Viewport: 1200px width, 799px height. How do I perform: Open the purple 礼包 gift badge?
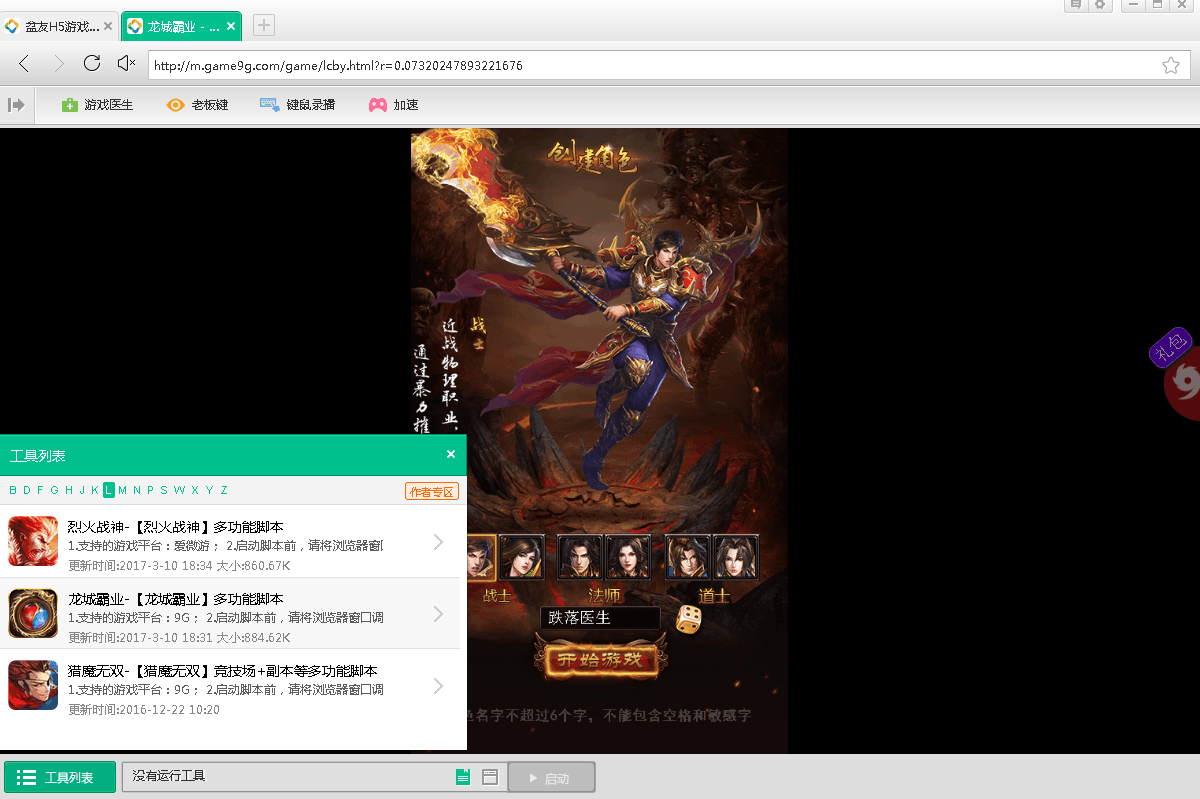(x=1168, y=348)
